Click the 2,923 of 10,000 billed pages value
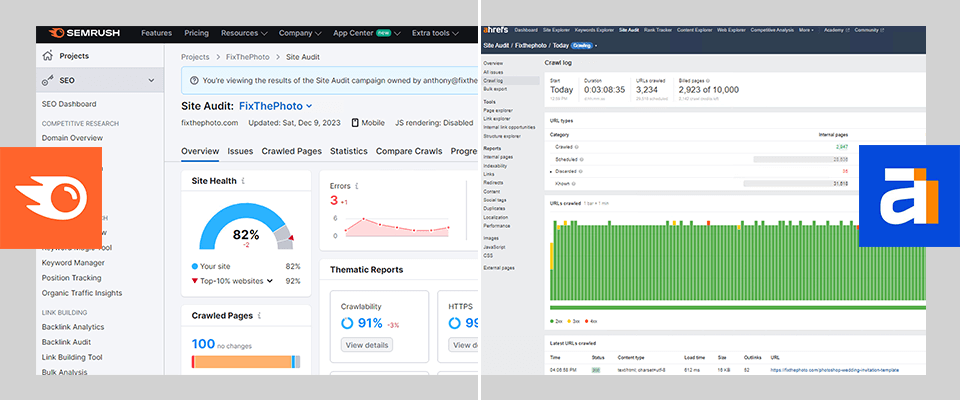Viewport: 960px width, 400px height. click(x=708, y=89)
